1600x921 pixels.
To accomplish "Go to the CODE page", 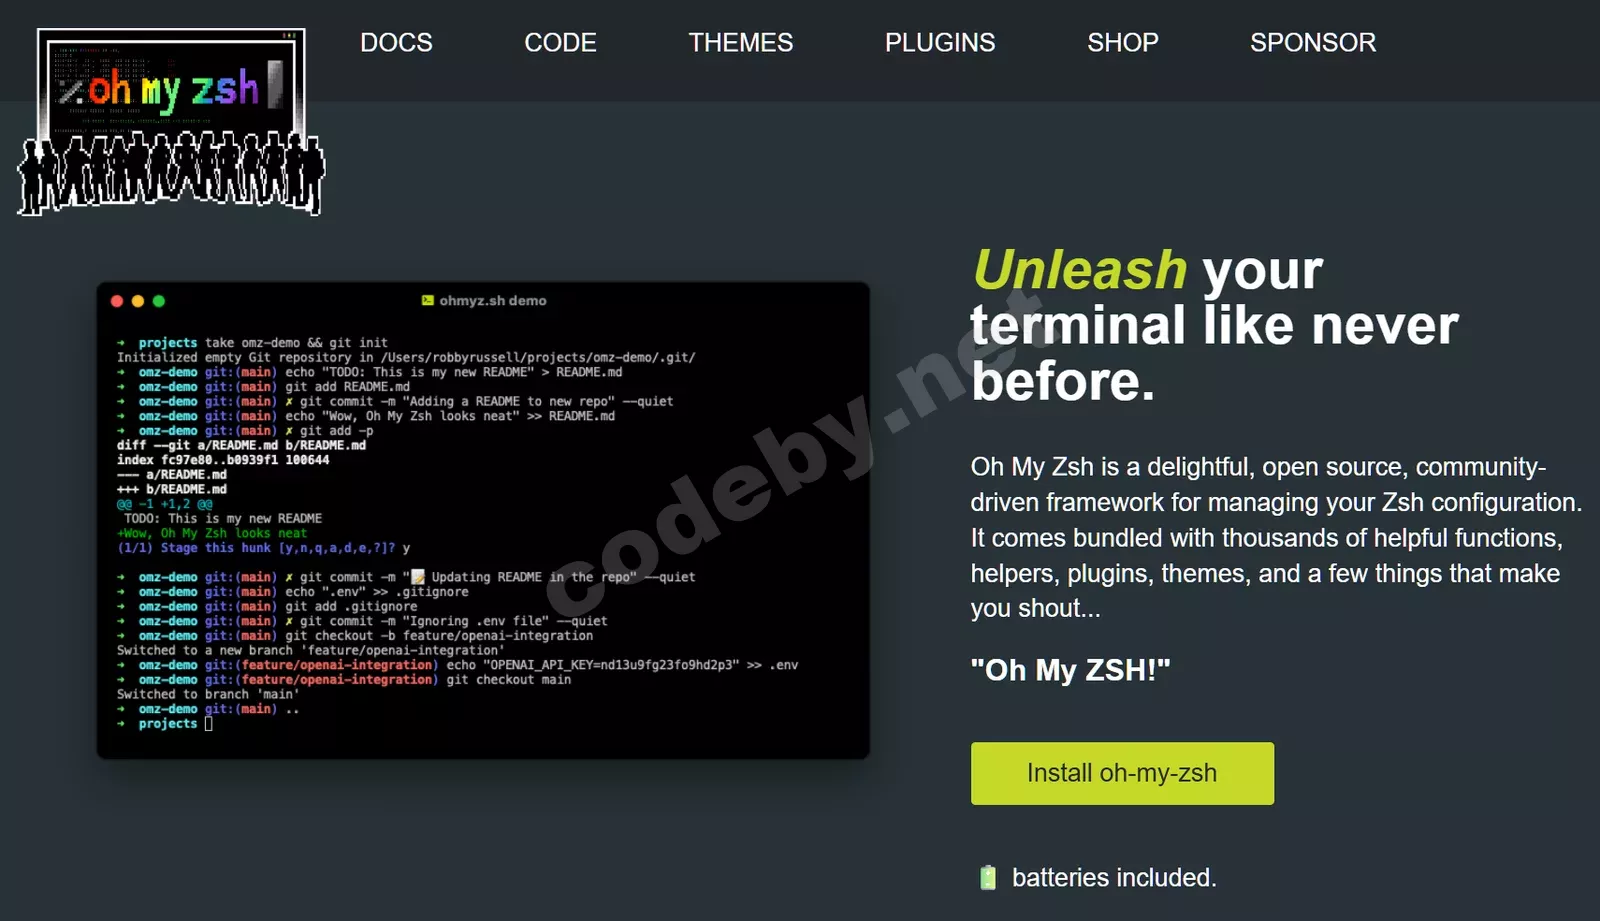I will click(560, 42).
